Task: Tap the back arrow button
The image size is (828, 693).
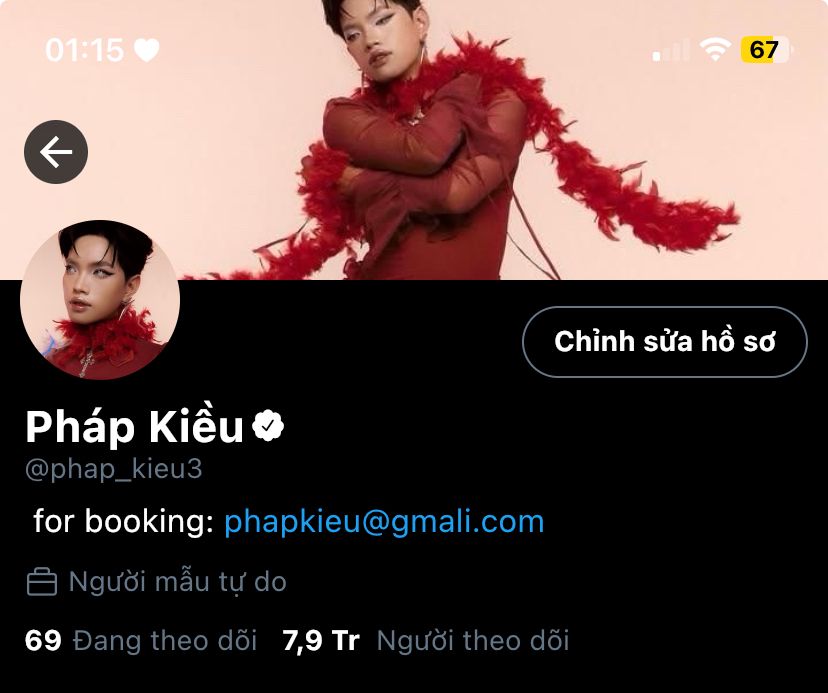Action: tap(56, 152)
